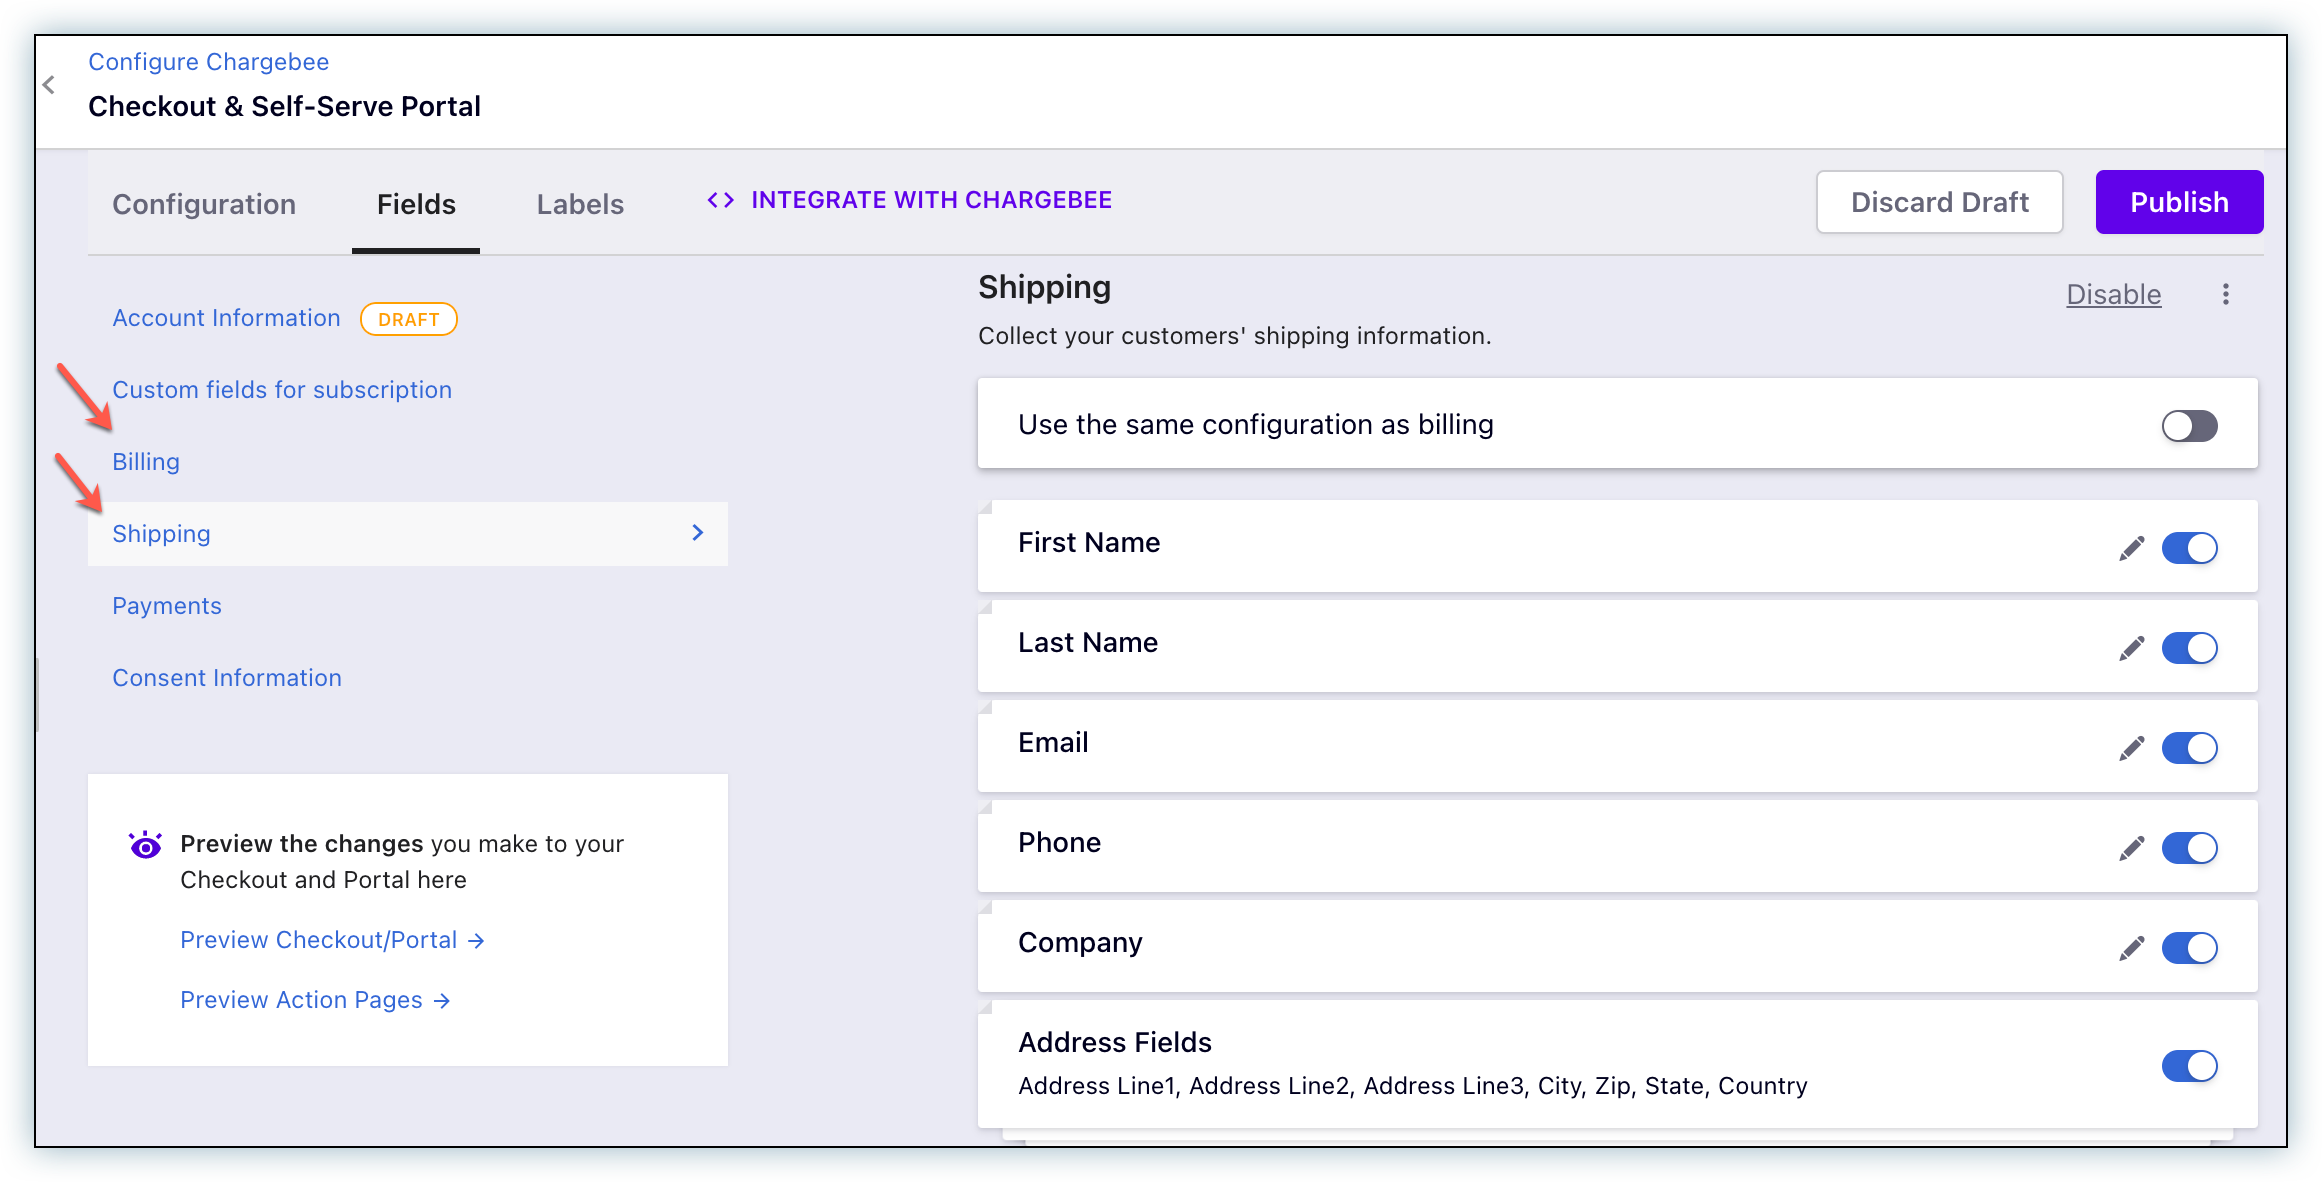
Task: Click the Address Fields row description text
Action: 1413,1086
